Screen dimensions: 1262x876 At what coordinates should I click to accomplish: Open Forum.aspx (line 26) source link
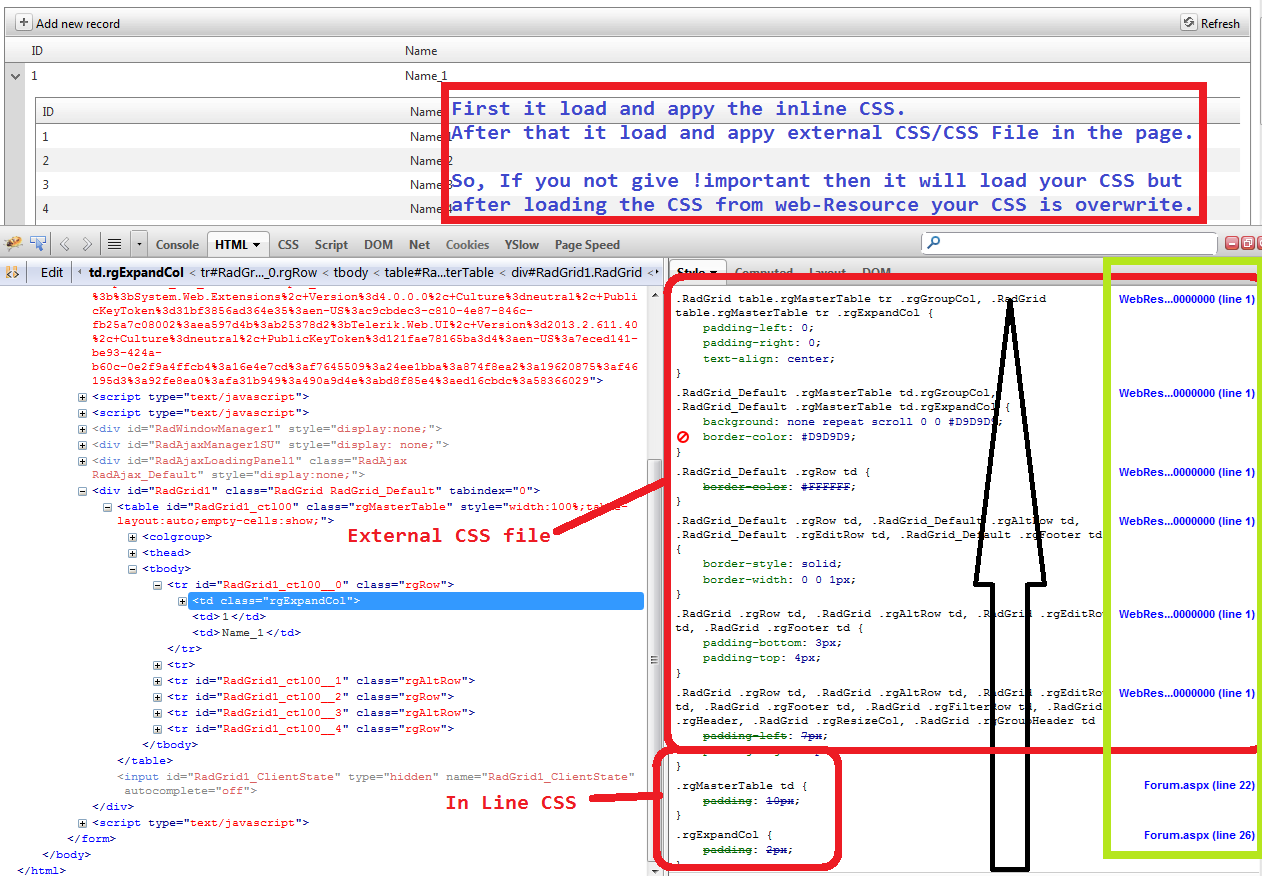[1199, 834]
